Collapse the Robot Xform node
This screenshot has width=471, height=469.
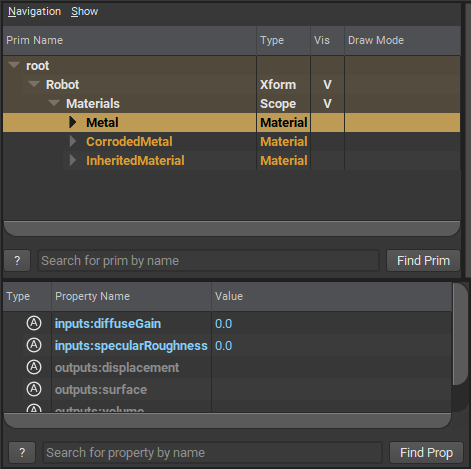point(34,84)
